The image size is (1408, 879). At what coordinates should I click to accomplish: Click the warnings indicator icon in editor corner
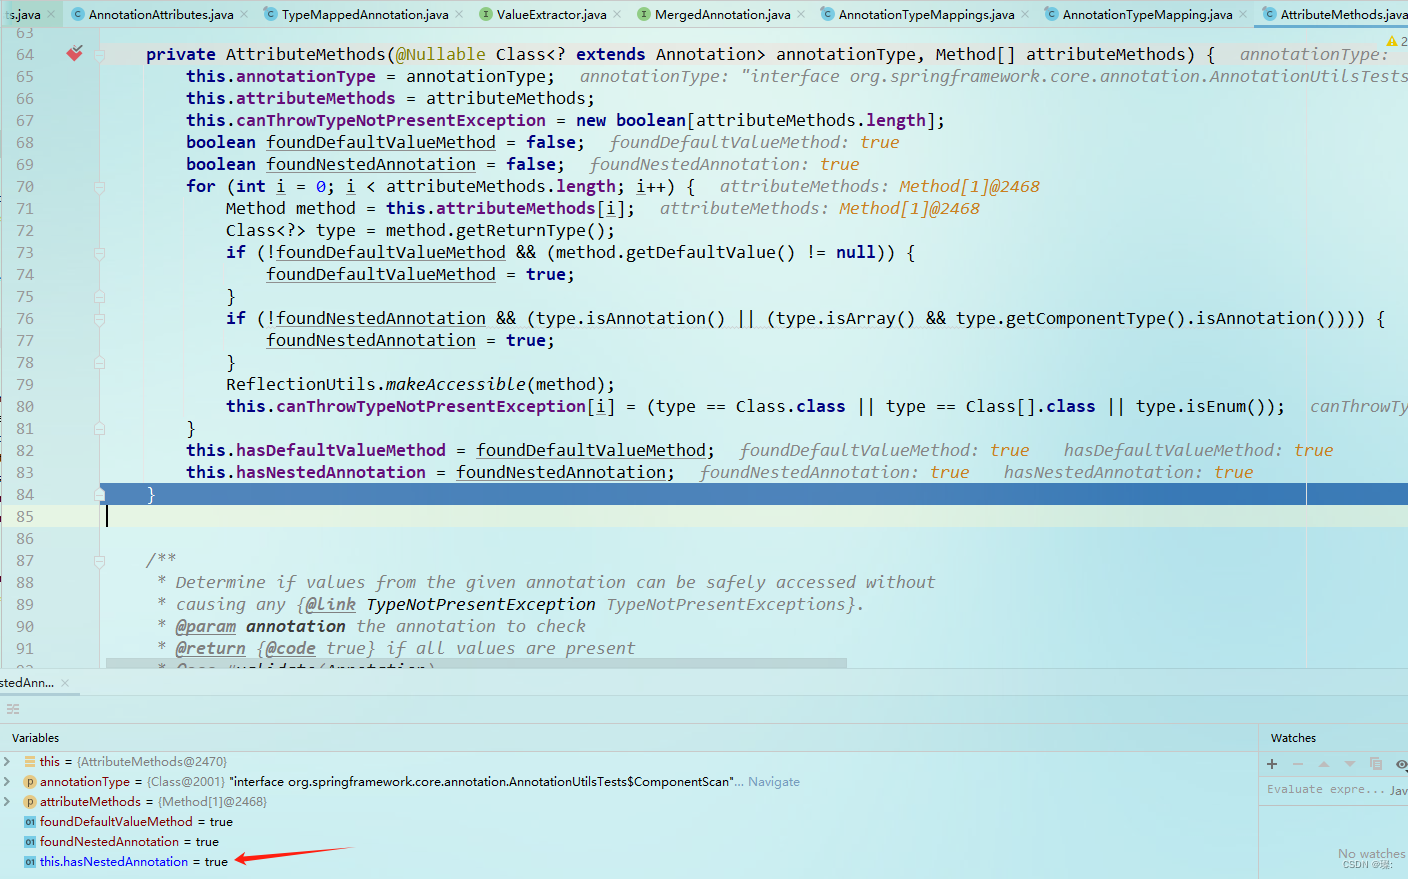coord(1393,41)
